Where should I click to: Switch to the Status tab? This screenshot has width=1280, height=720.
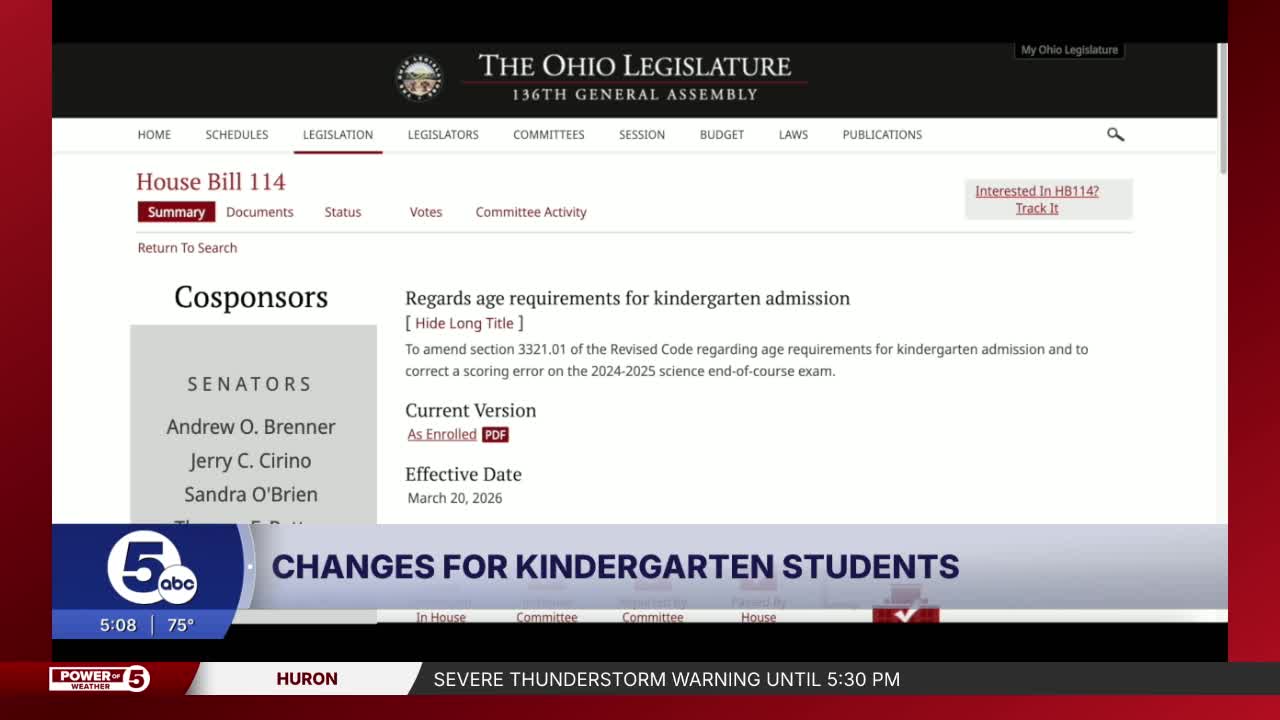(343, 212)
